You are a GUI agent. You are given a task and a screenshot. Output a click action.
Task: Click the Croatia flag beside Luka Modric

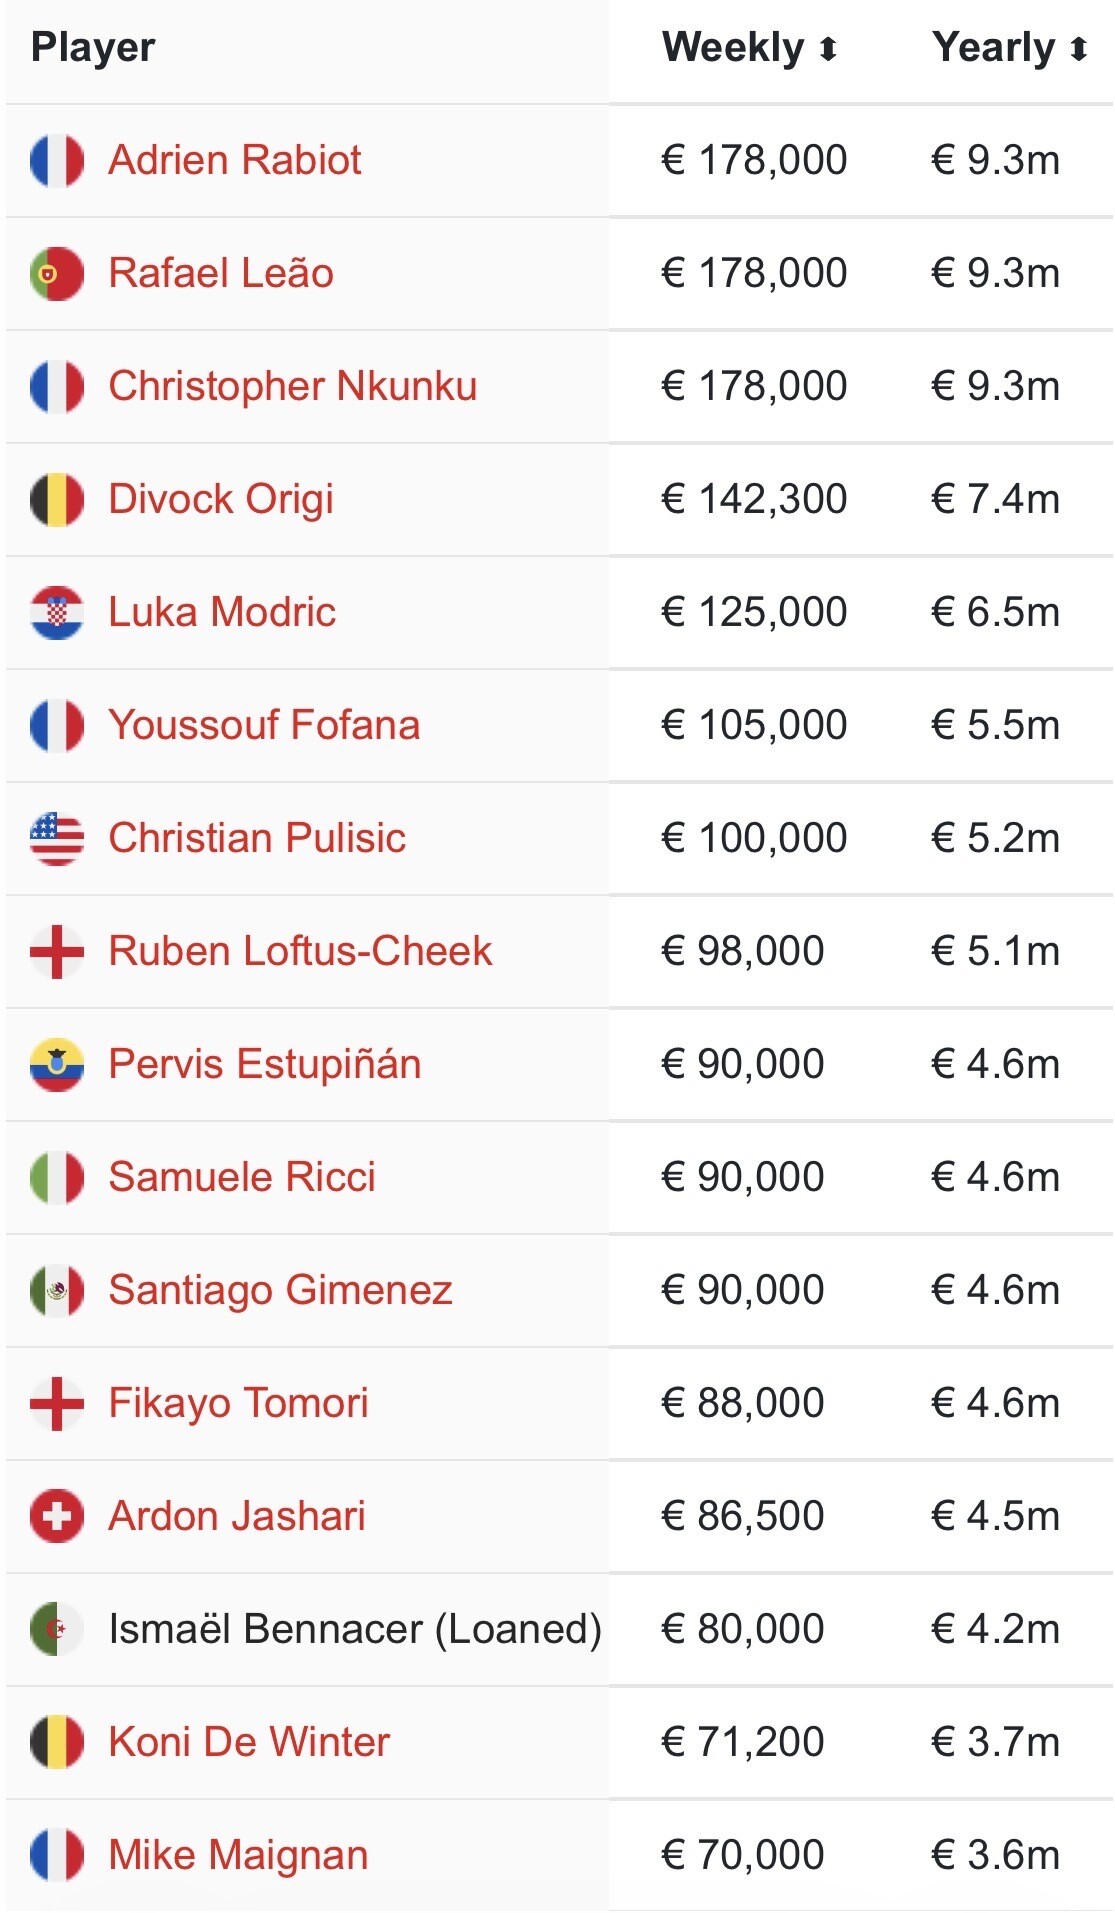[57, 612]
